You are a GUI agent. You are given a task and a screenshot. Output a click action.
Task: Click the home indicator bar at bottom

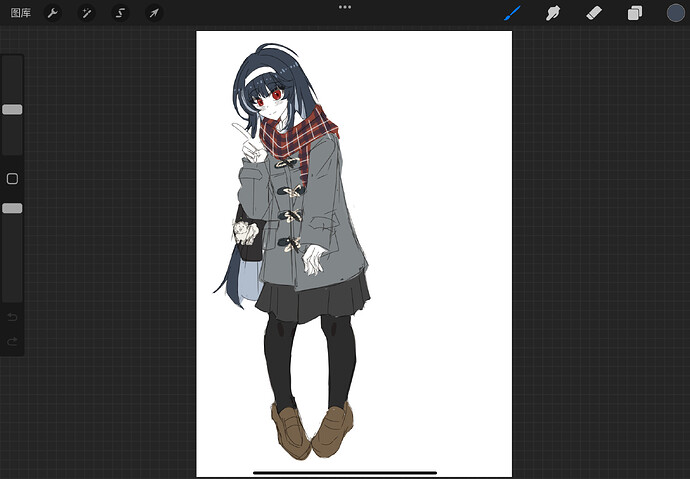click(345, 473)
